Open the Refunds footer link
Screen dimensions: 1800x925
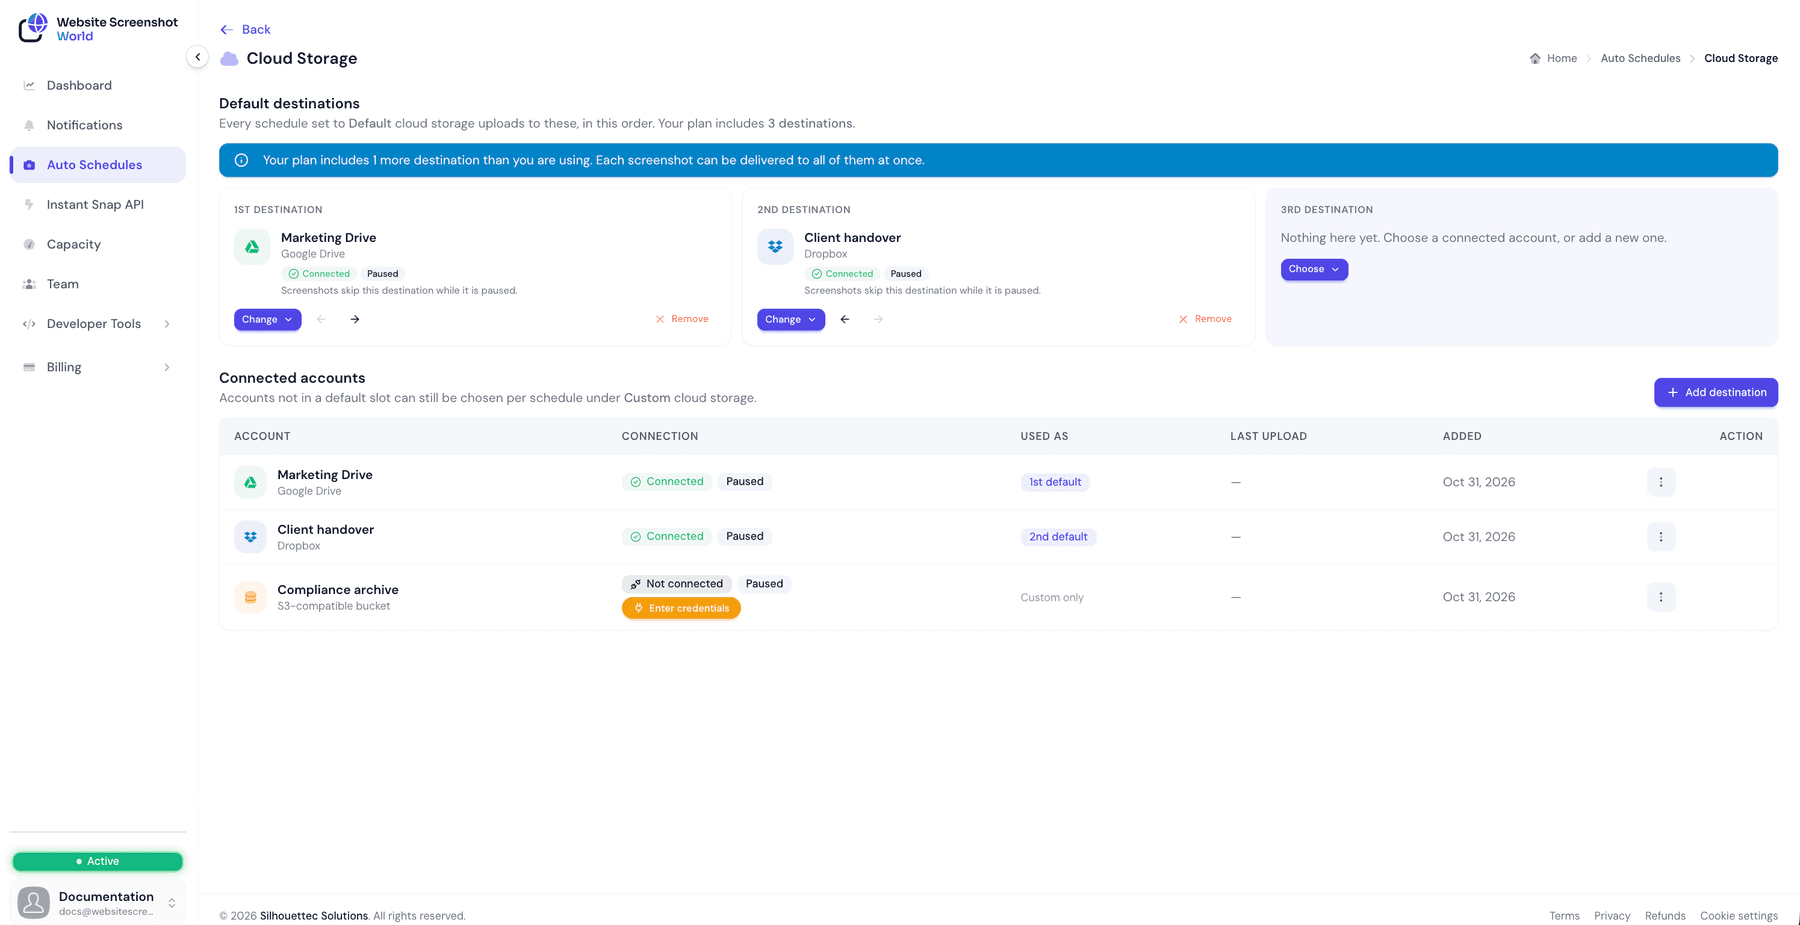tap(1665, 916)
